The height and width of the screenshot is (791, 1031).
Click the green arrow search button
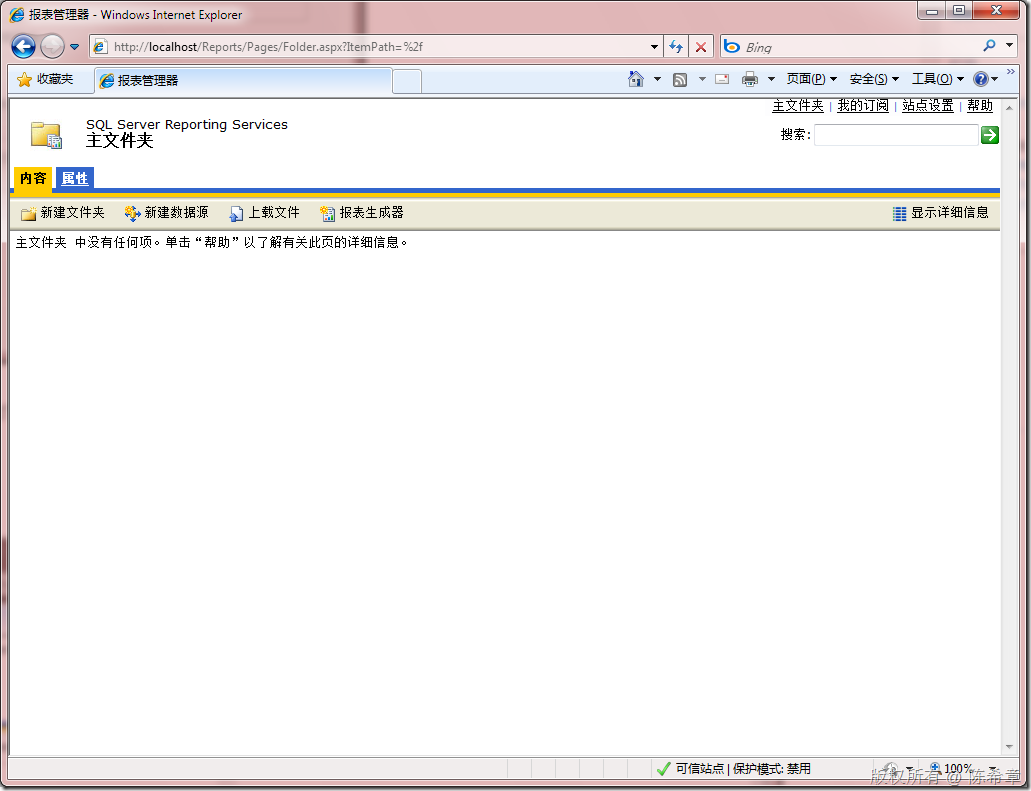click(990, 135)
